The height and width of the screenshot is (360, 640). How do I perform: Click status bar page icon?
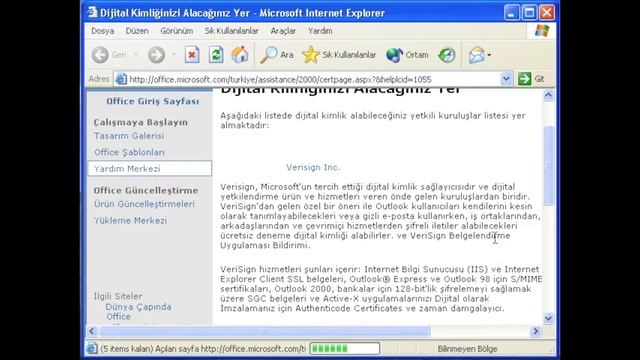92,349
